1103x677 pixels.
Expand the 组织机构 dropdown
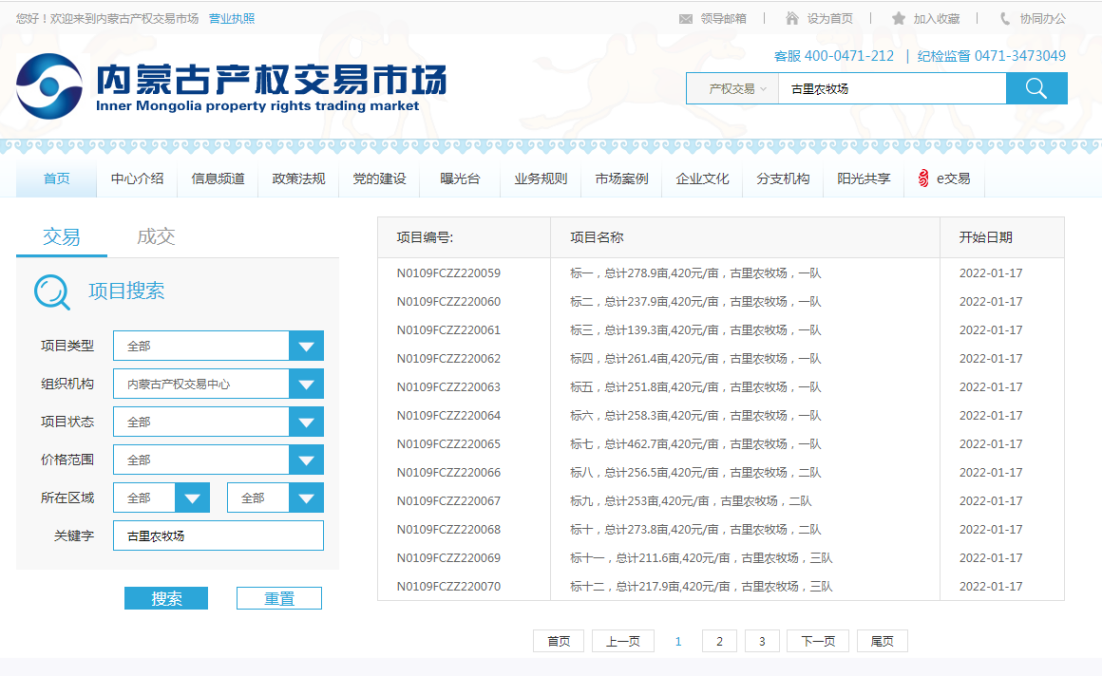coord(306,384)
